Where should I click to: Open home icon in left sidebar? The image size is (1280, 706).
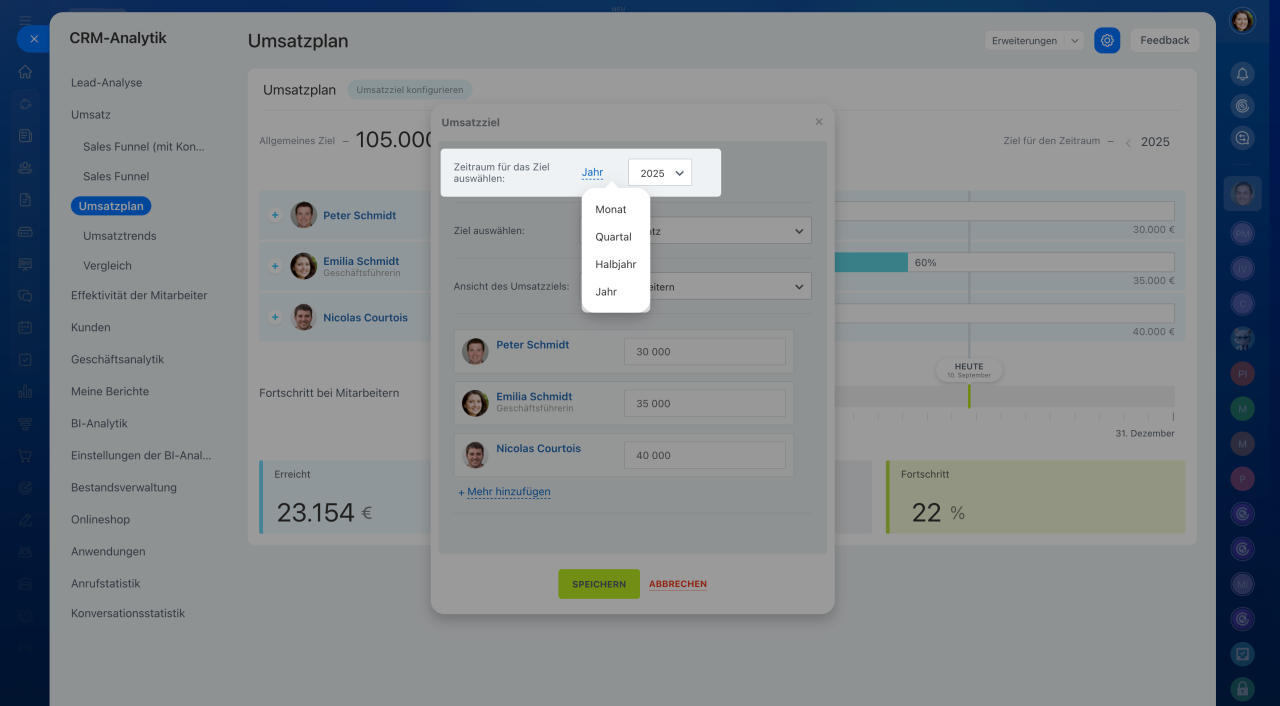pyautogui.click(x=25, y=72)
